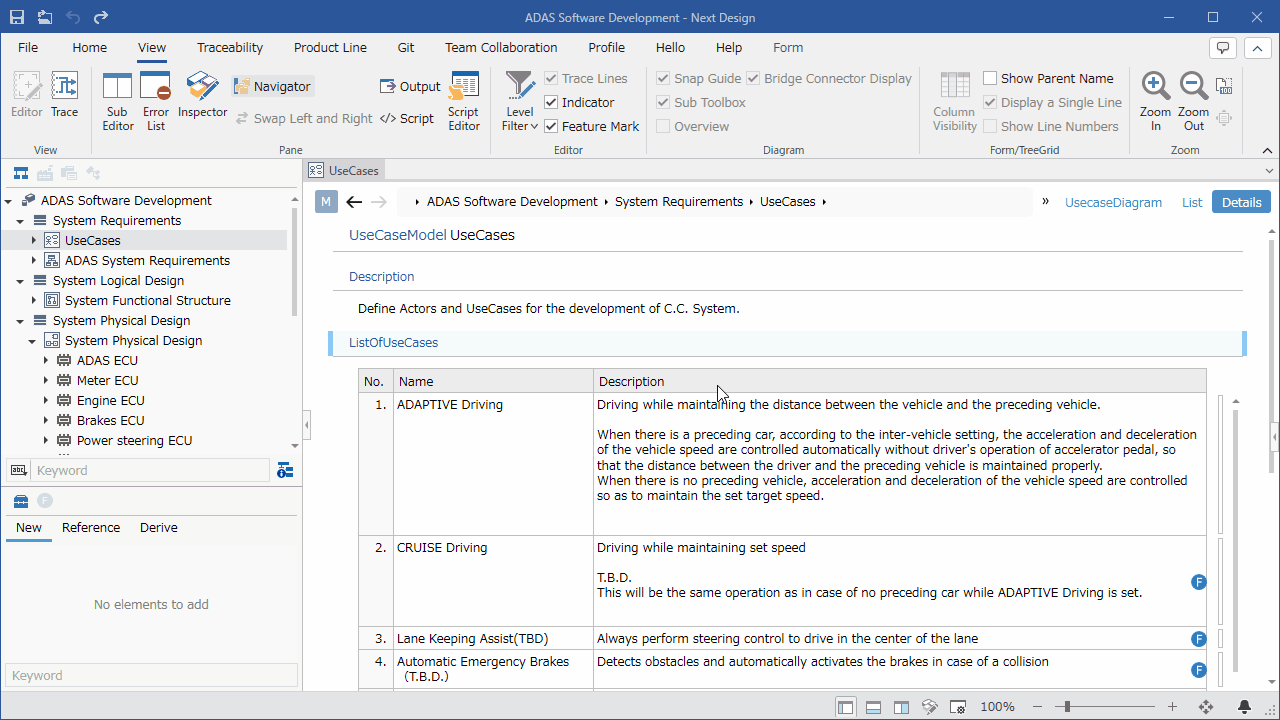Click the page-fit icon beside Zoom Out

point(1224,87)
